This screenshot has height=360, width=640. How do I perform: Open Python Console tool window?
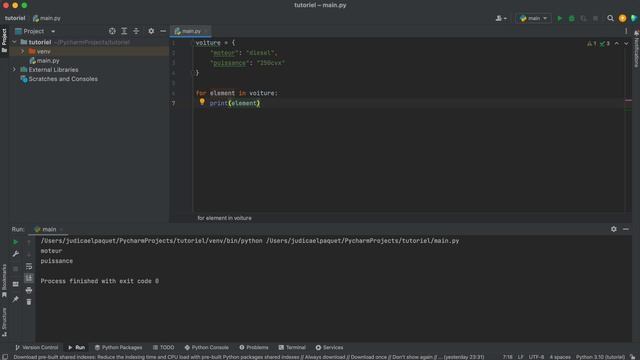(207, 347)
